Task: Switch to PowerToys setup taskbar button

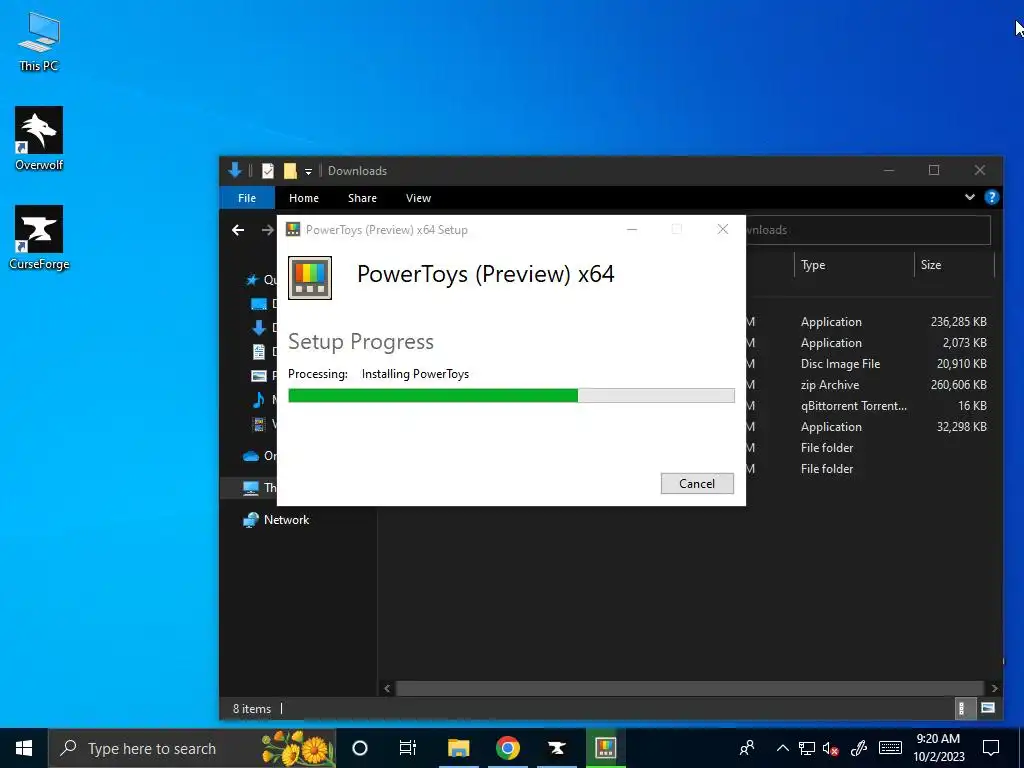Action: pos(605,748)
